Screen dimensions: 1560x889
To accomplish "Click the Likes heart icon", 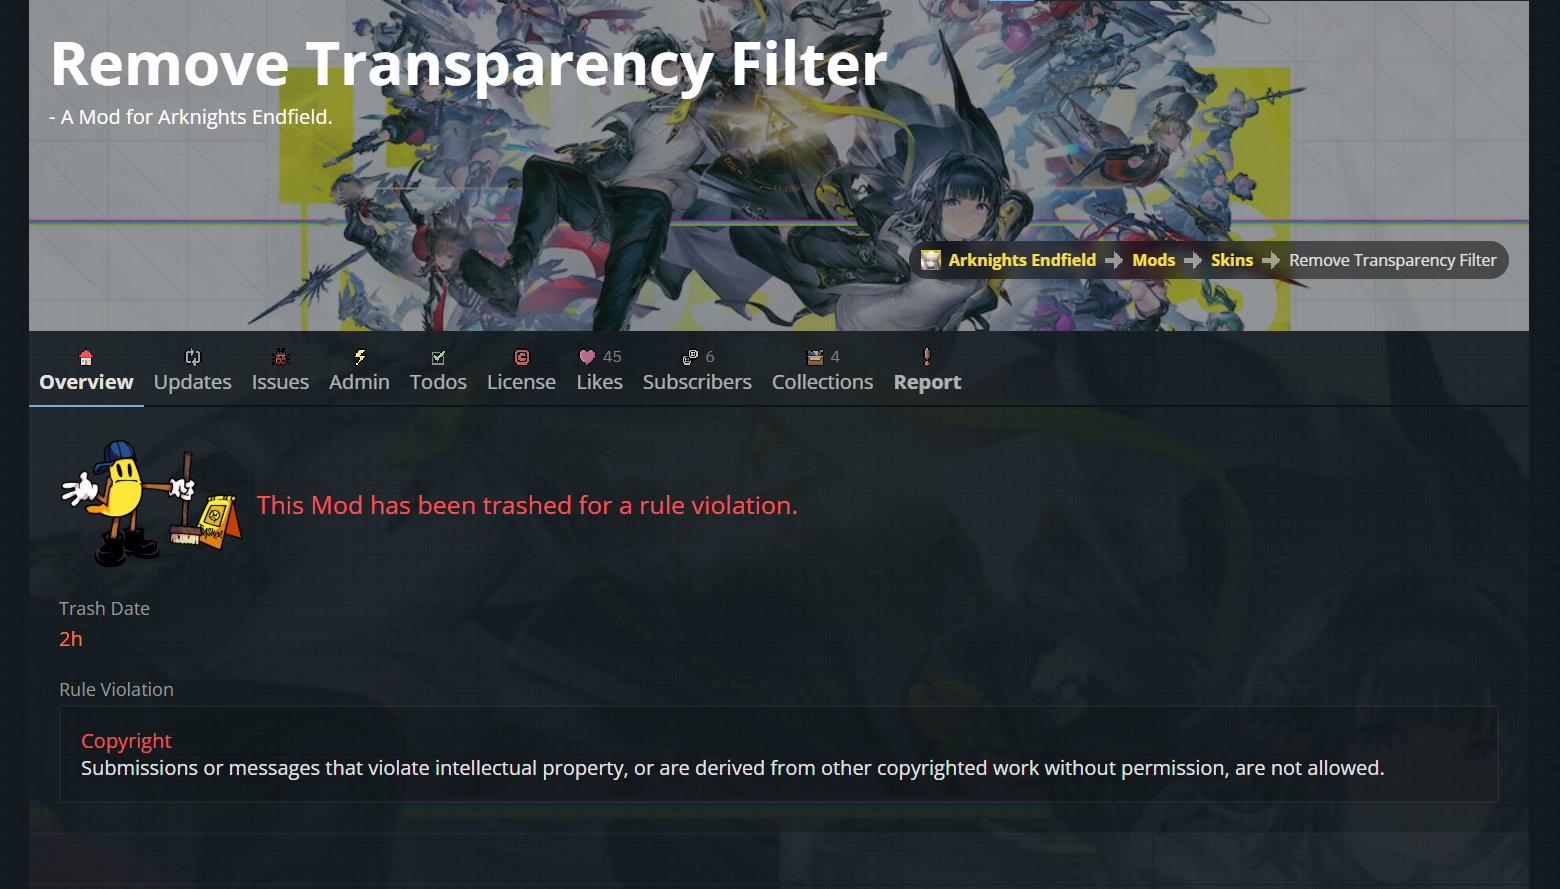I will [x=587, y=357].
